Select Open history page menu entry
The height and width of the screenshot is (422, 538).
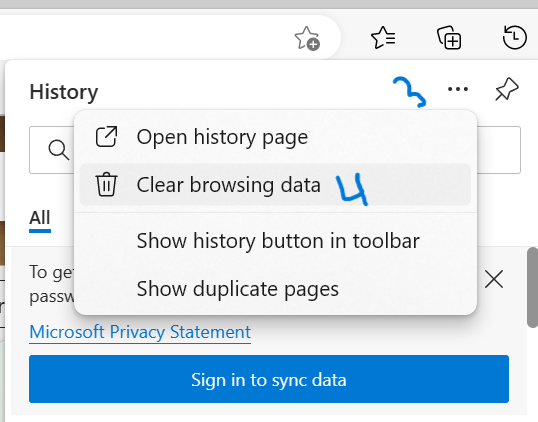coord(275,137)
